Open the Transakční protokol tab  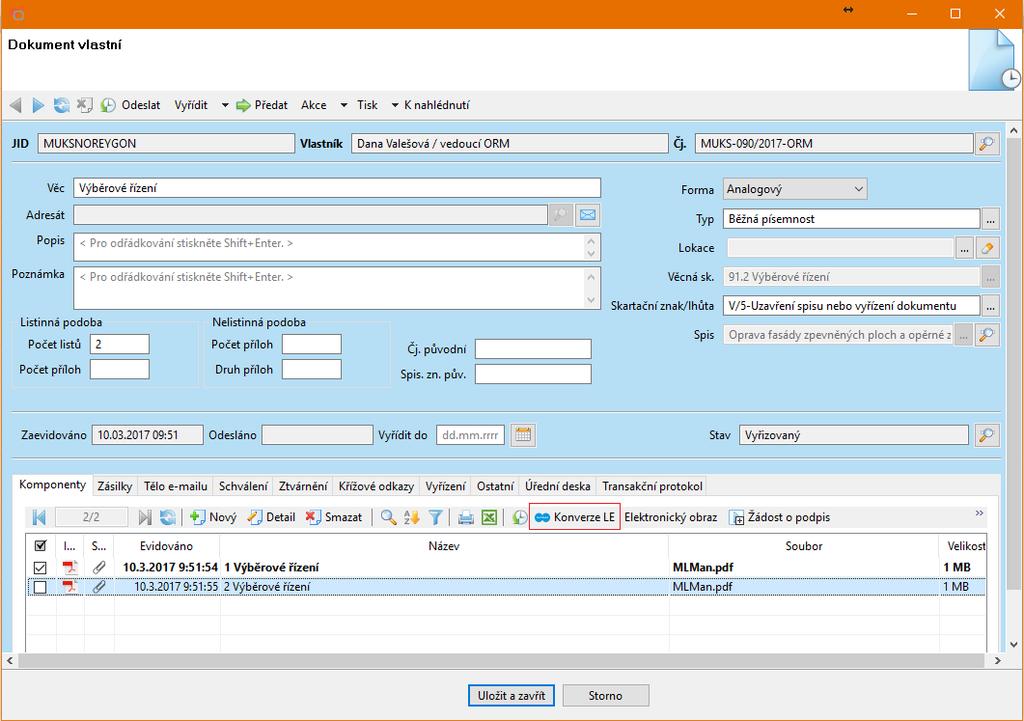click(652, 487)
